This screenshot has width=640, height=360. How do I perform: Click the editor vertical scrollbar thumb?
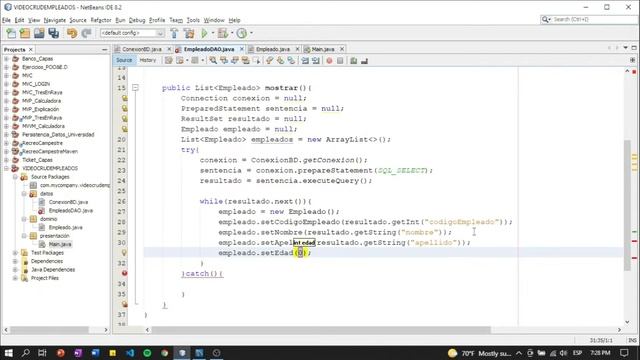click(627, 205)
